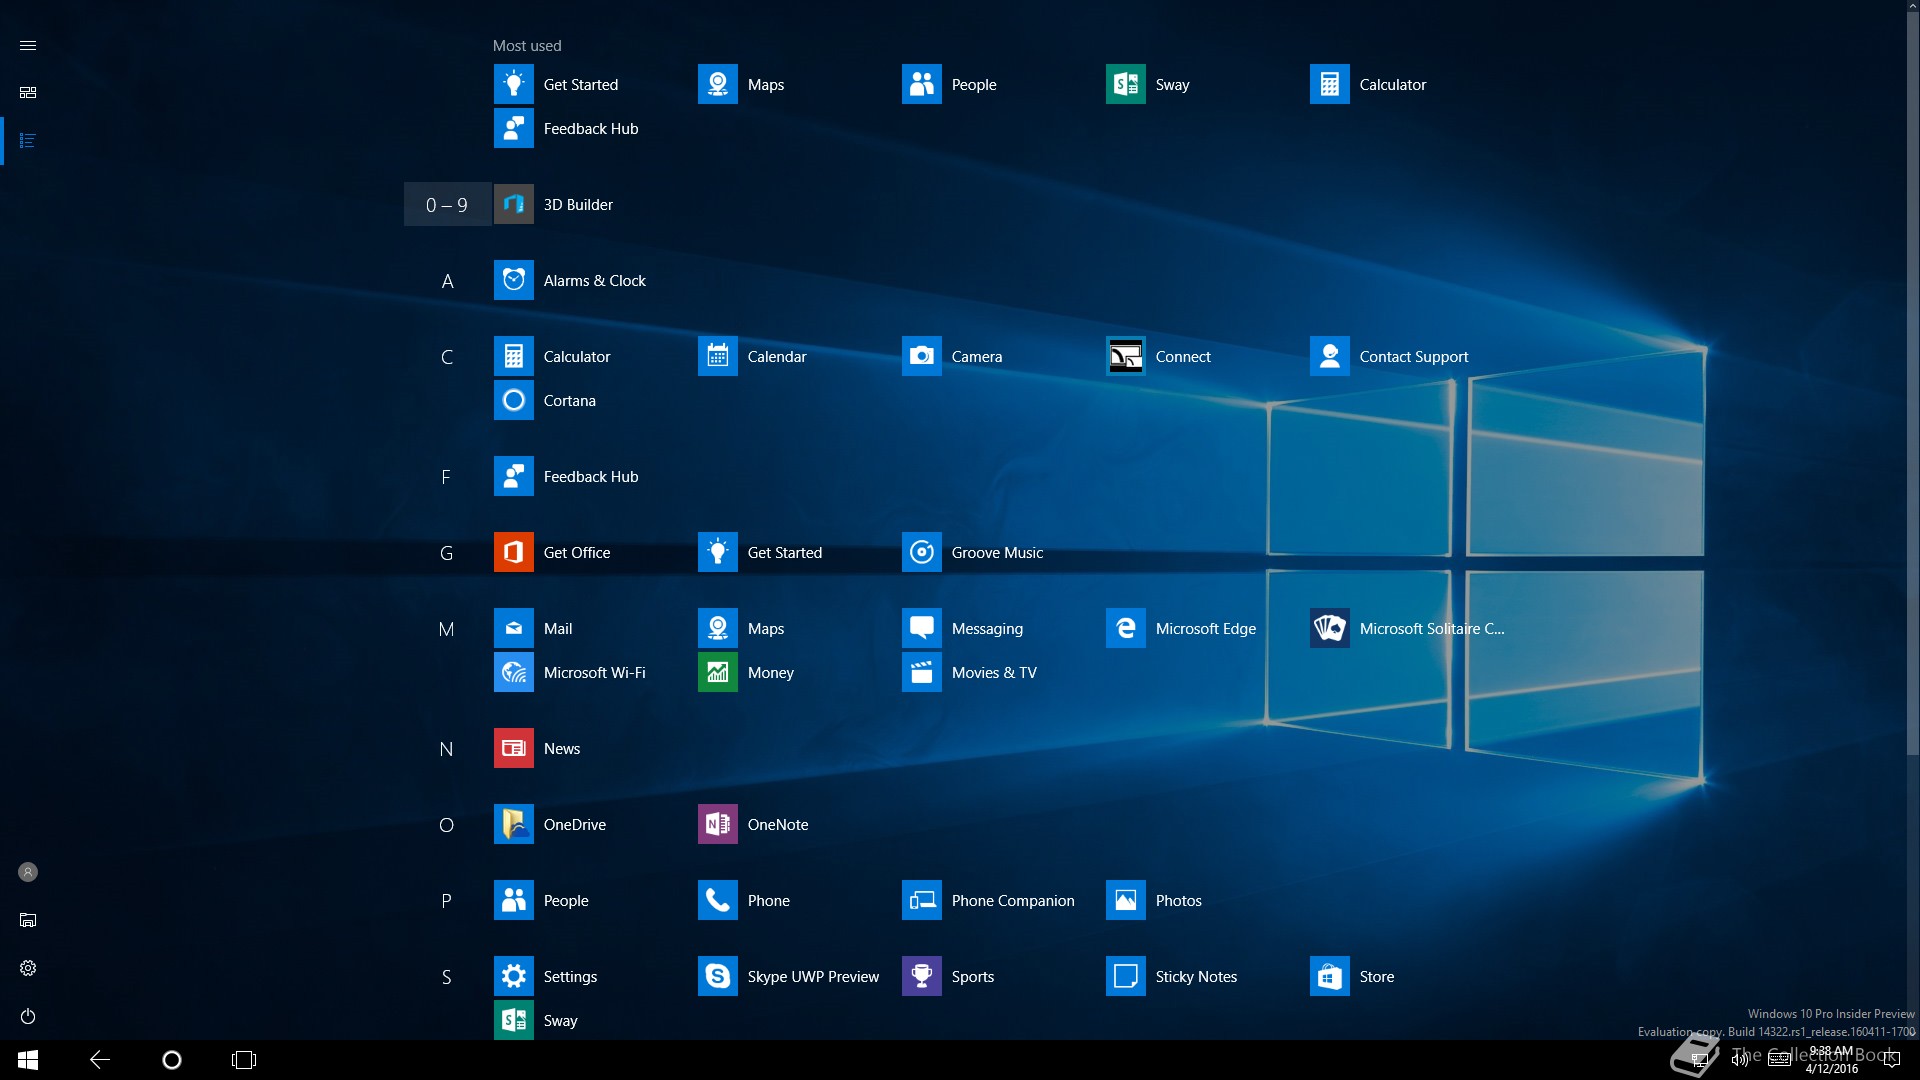Expand the hamburger menu in the sidebar
The image size is (1920, 1080).
pos(28,46)
